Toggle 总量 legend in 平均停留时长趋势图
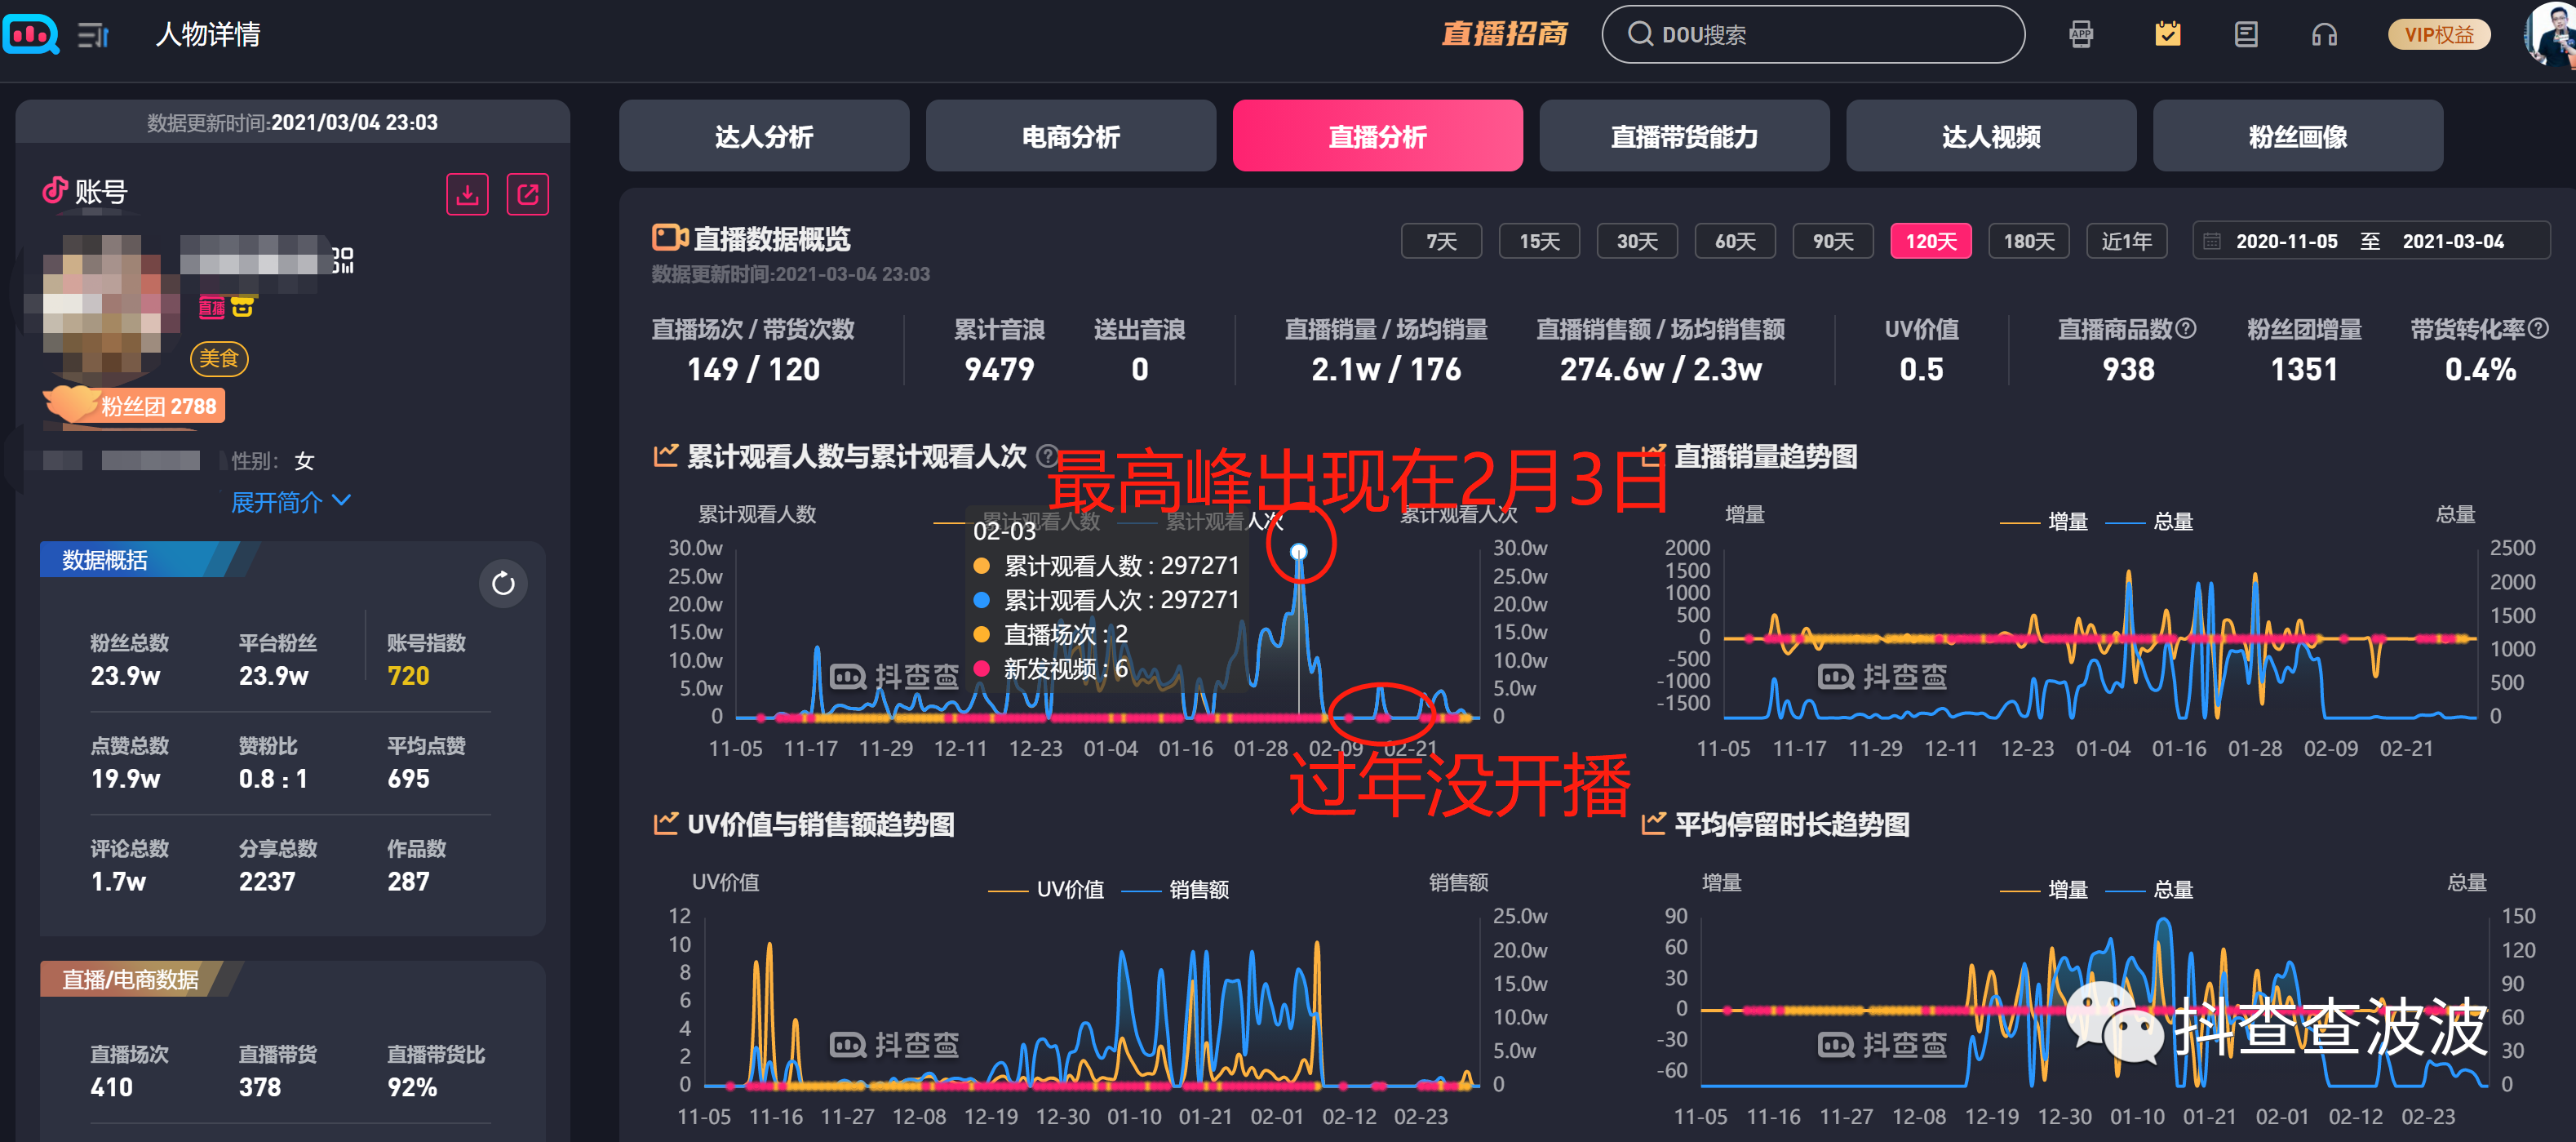Viewport: 2576px width, 1142px height. tap(2149, 890)
